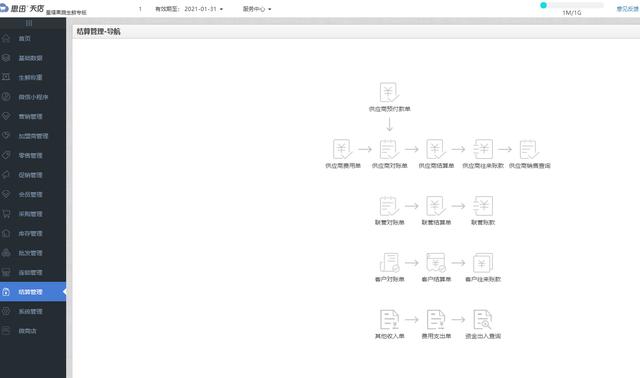The width and height of the screenshot is (640, 378).
Task: Open 客户对账单 icon
Action: (389, 263)
